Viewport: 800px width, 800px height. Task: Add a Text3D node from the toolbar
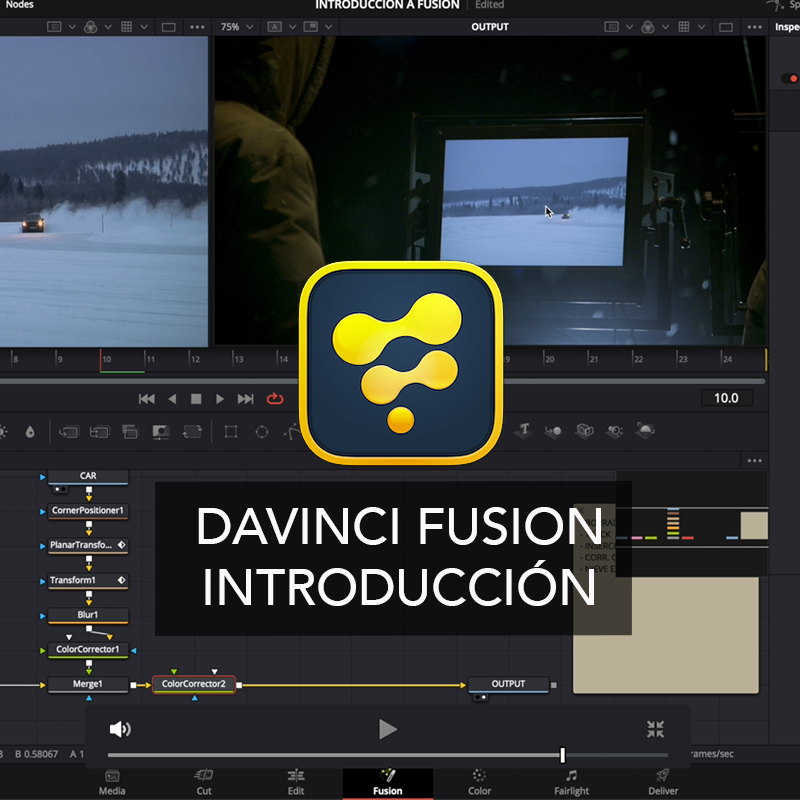[x=523, y=431]
